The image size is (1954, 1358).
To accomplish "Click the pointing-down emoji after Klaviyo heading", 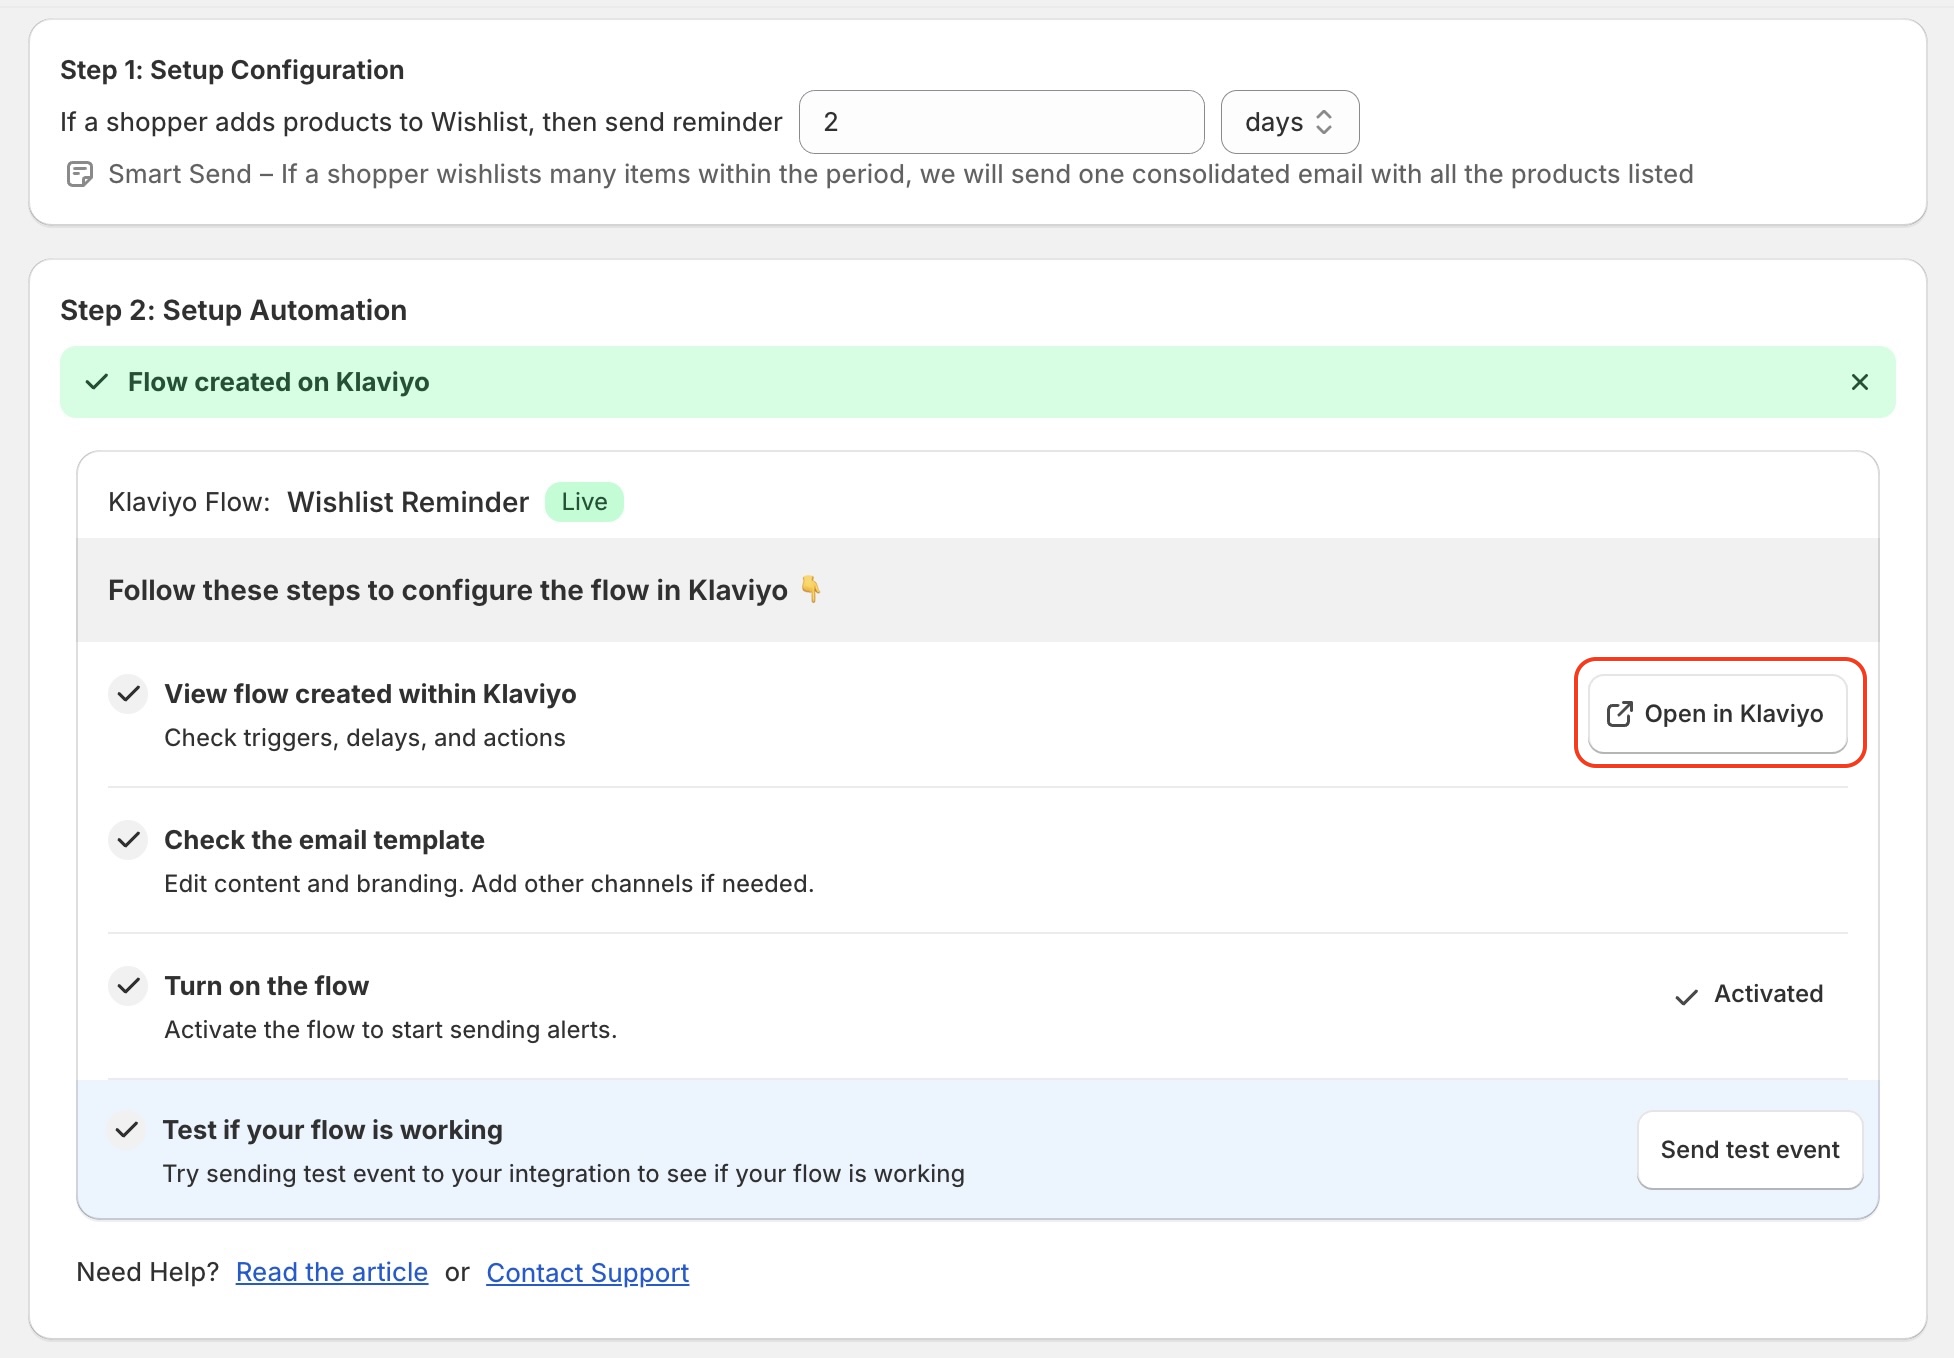I will click(x=811, y=590).
